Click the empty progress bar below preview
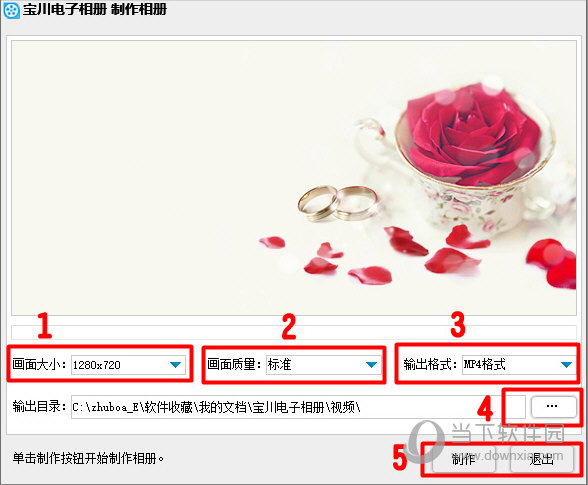This screenshot has height=485, width=588. [x=294, y=332]
